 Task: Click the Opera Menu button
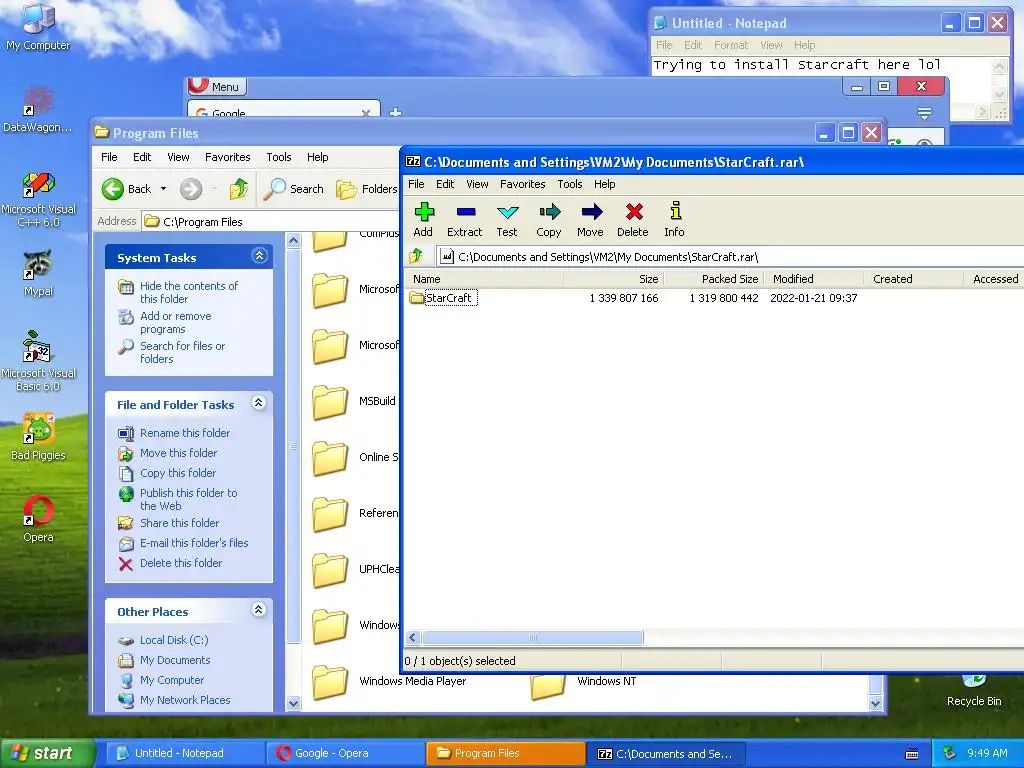click(217, 86)
